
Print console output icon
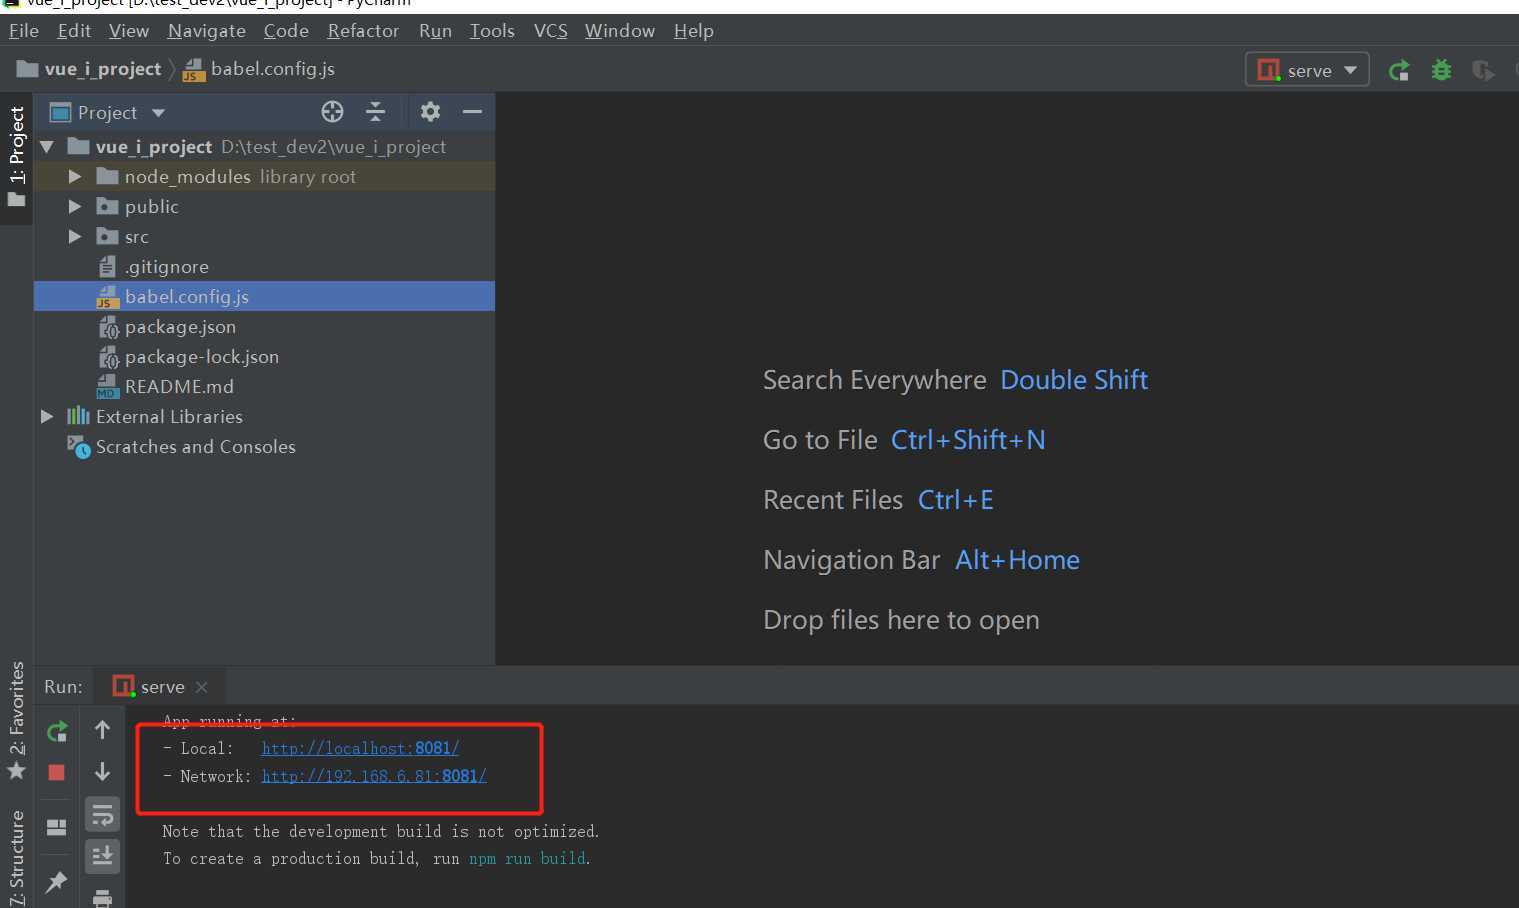102,898
